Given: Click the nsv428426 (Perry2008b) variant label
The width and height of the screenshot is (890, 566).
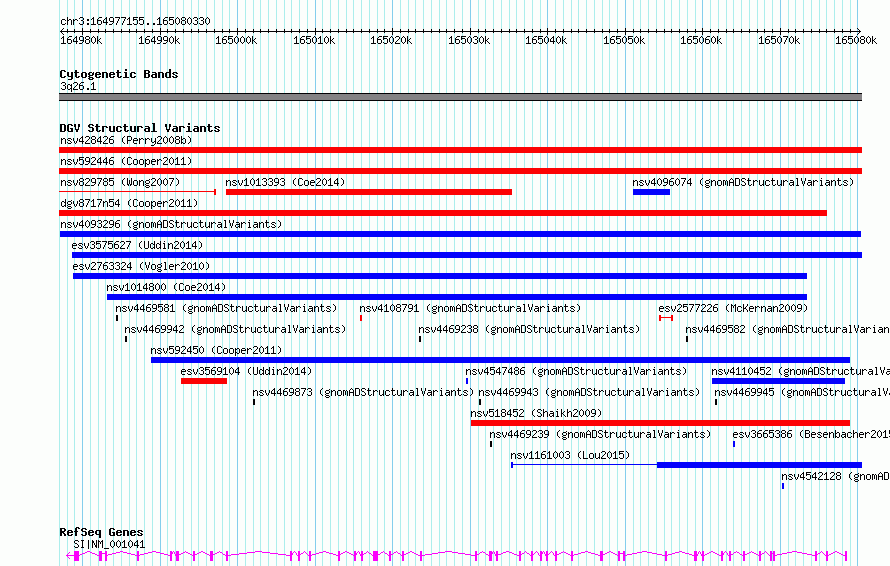Looking at the screenshot, I should coord(126,140).
